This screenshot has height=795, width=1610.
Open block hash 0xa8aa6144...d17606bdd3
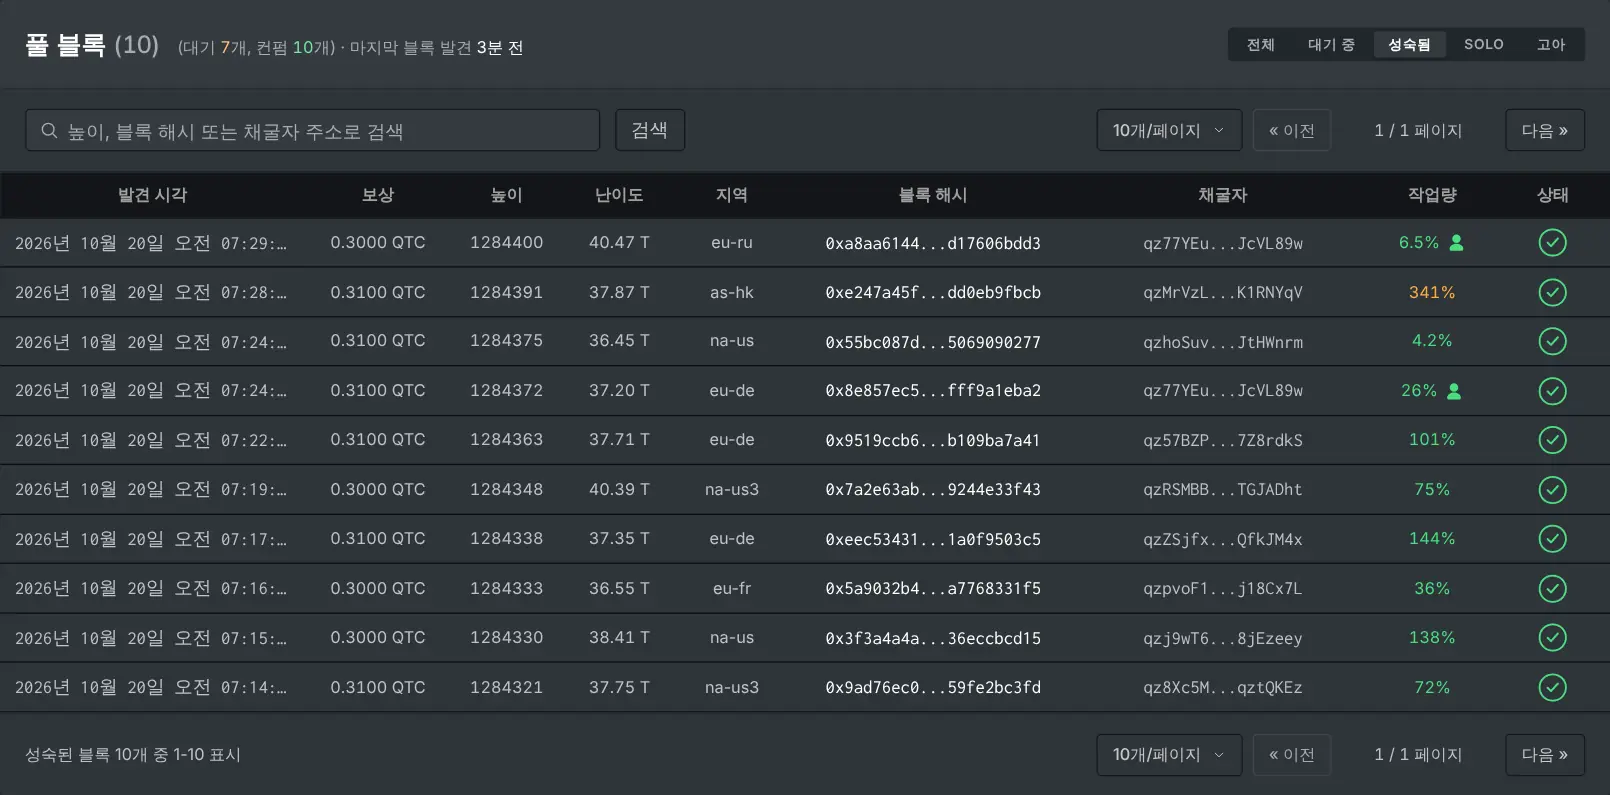(933, 243)
